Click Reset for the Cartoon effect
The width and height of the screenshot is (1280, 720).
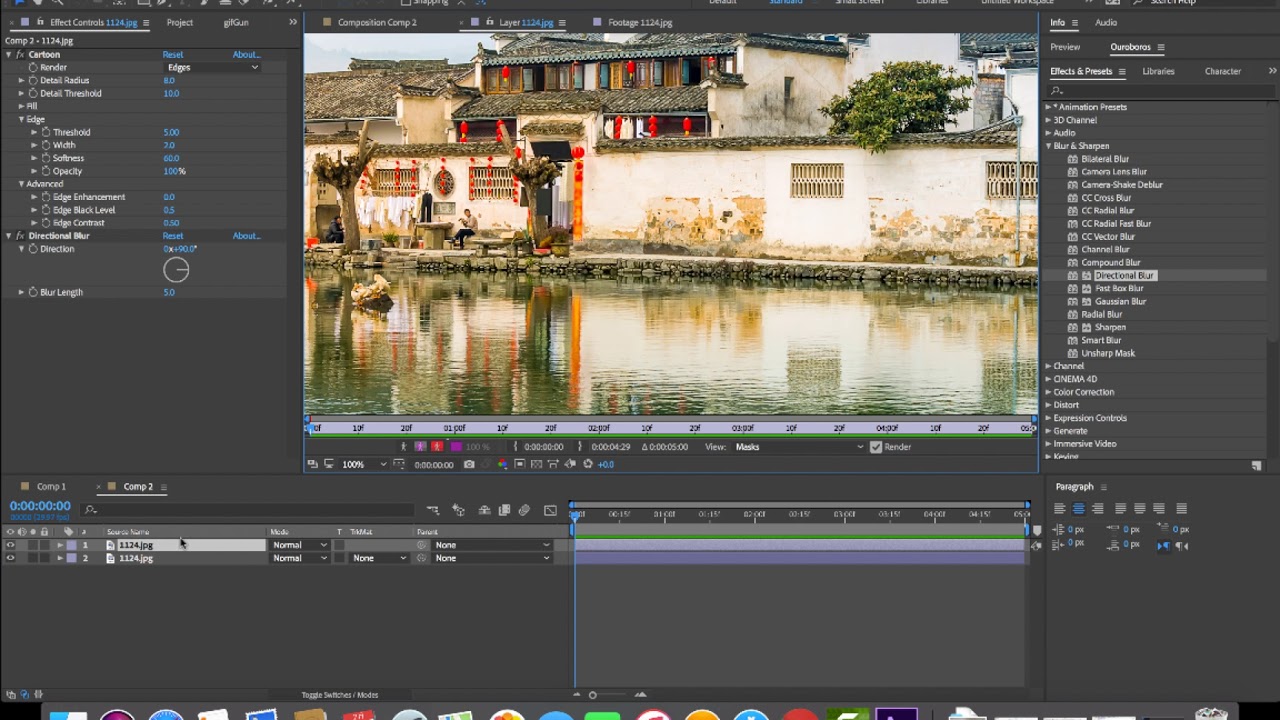[173, 54]
